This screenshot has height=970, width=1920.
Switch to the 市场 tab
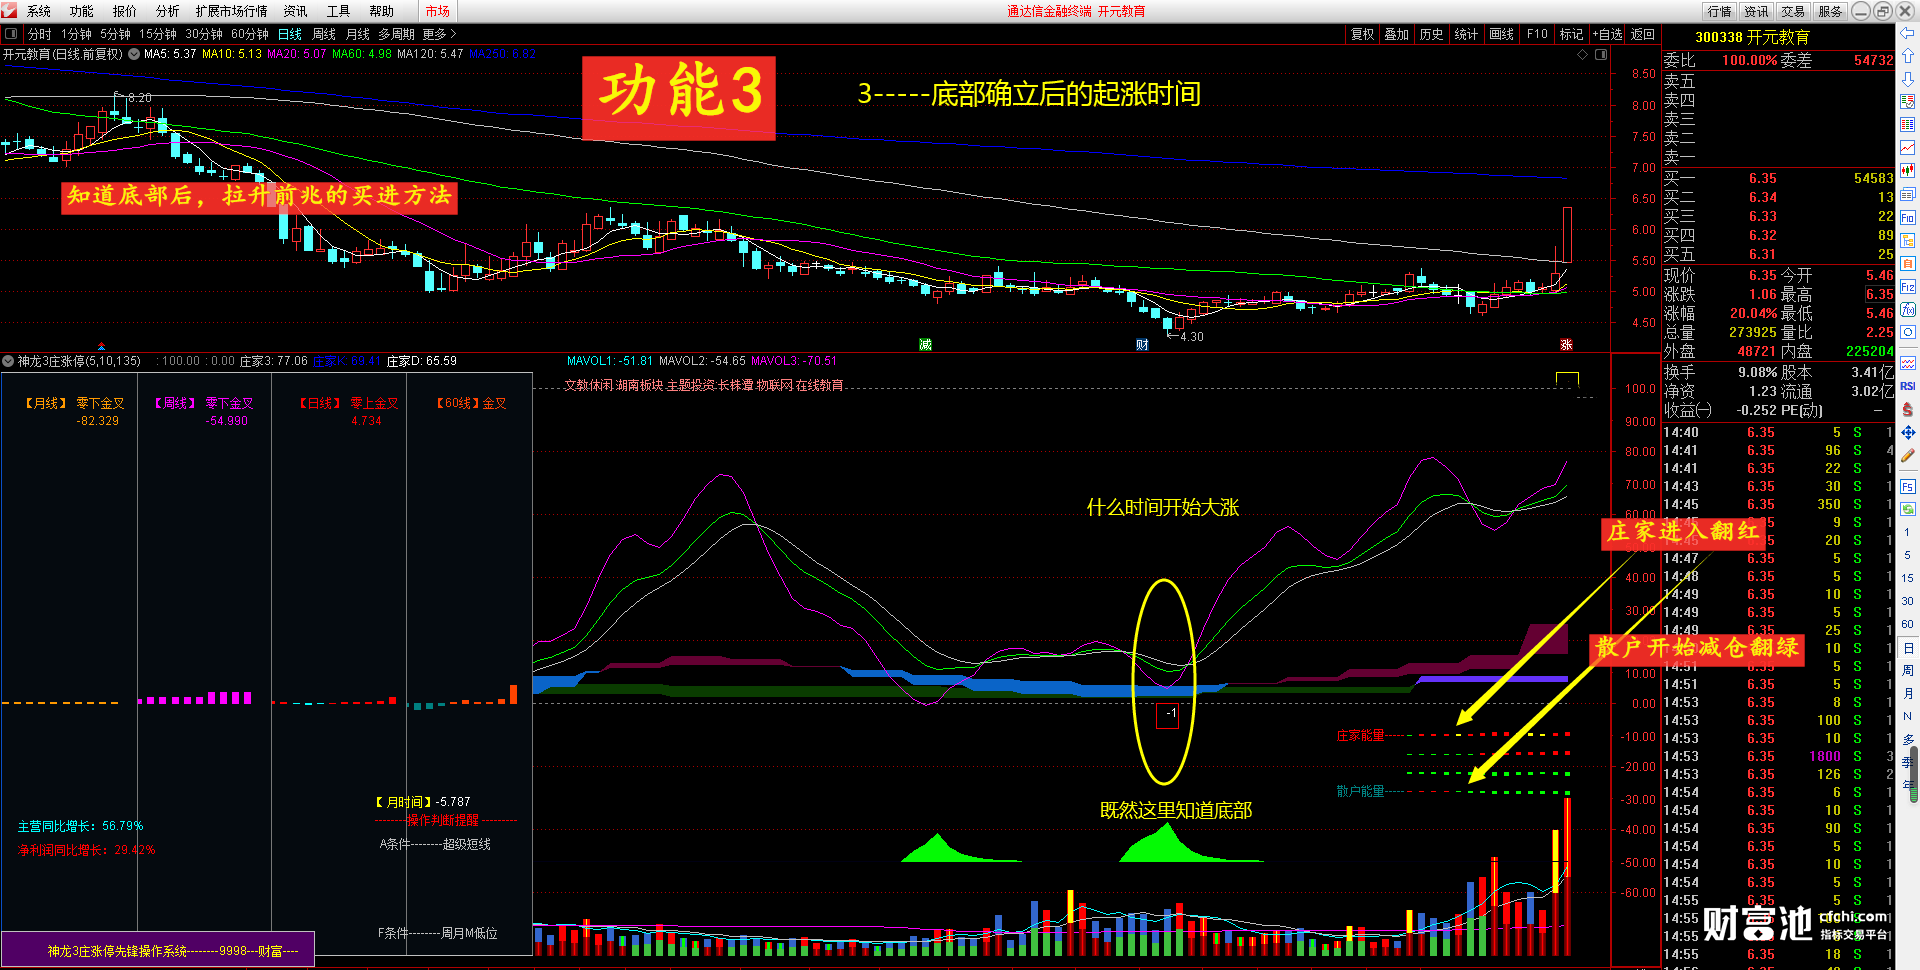437,11
